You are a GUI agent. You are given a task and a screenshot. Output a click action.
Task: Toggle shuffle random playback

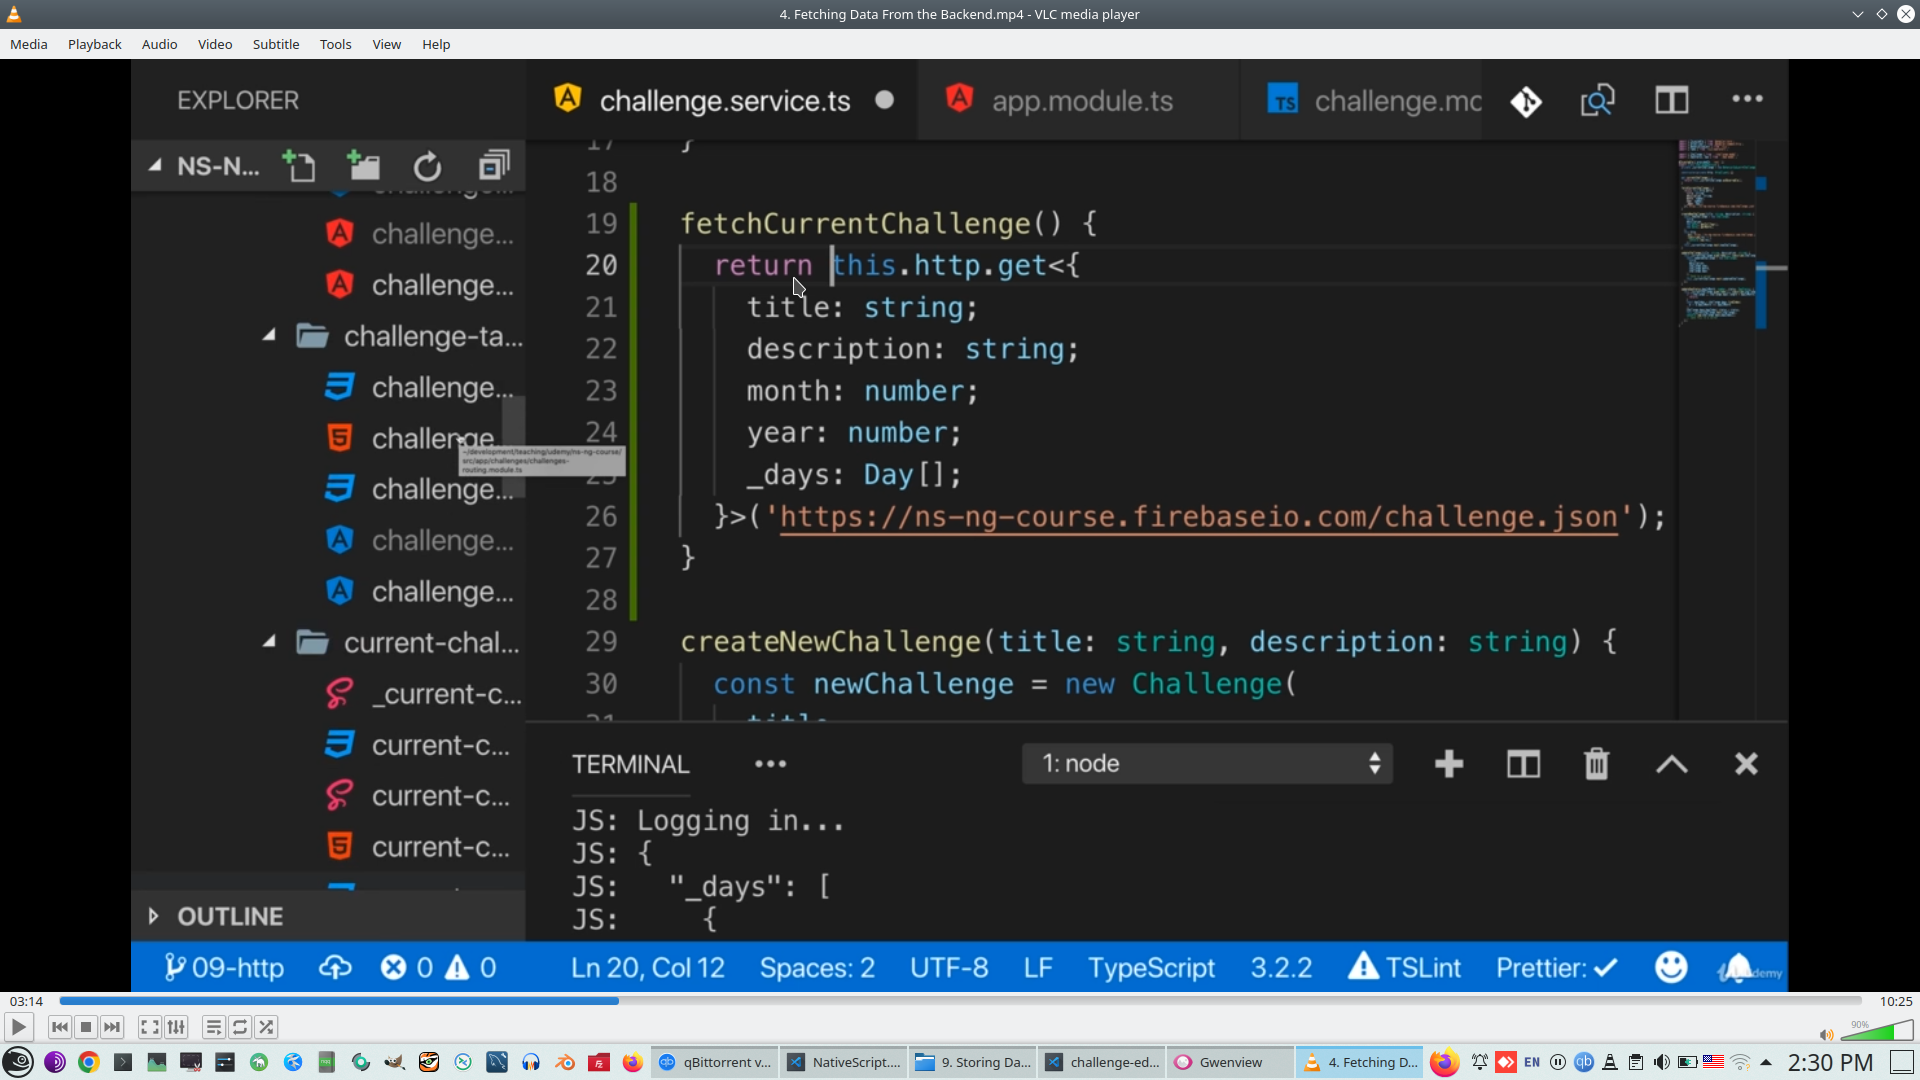tap(266, 1027)
